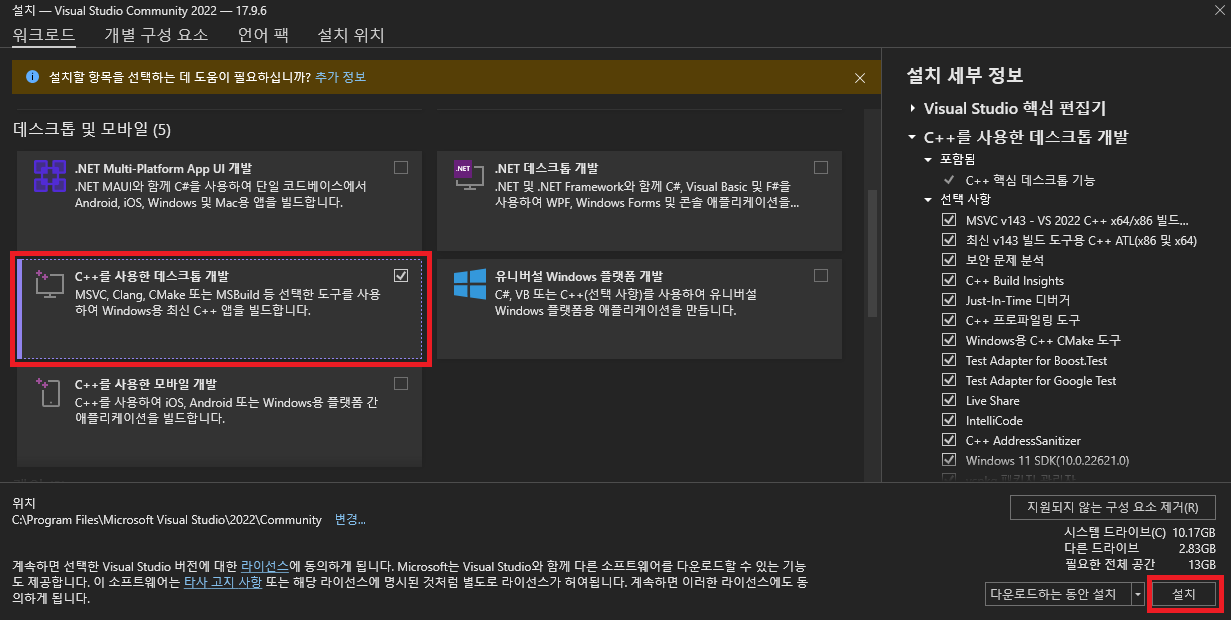Image resolution: width=1231 pixels, height=620 pixels.
Task: Open the 추가 정보 link
Action: tap(340, 77)
